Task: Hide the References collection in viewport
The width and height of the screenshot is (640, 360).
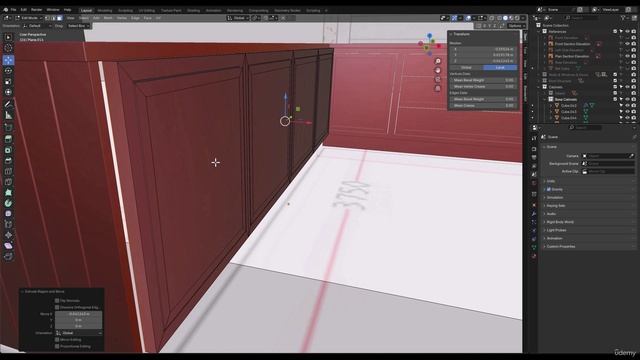Action: pyautogui.click(x=627, y=31)
